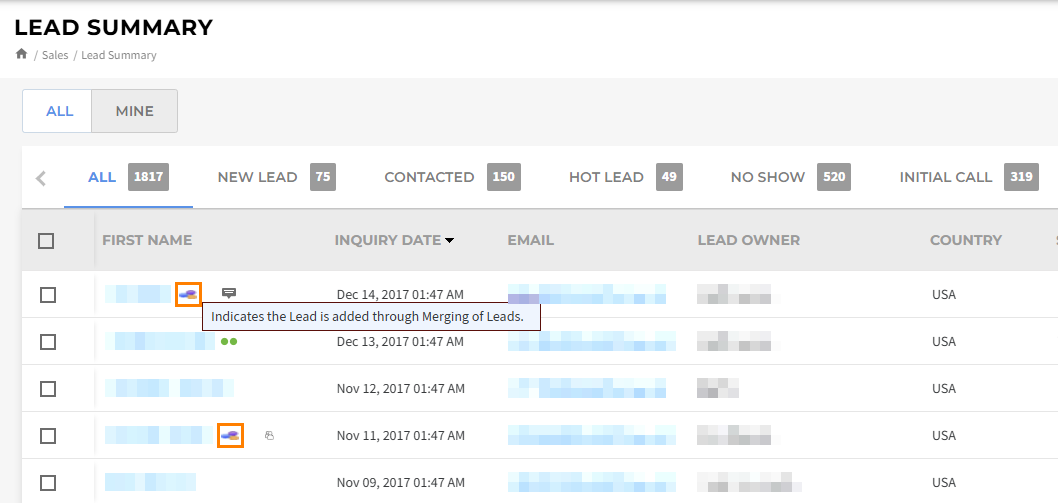
Task: Click email link in Nov 09 row
Action: coord(592,482)
